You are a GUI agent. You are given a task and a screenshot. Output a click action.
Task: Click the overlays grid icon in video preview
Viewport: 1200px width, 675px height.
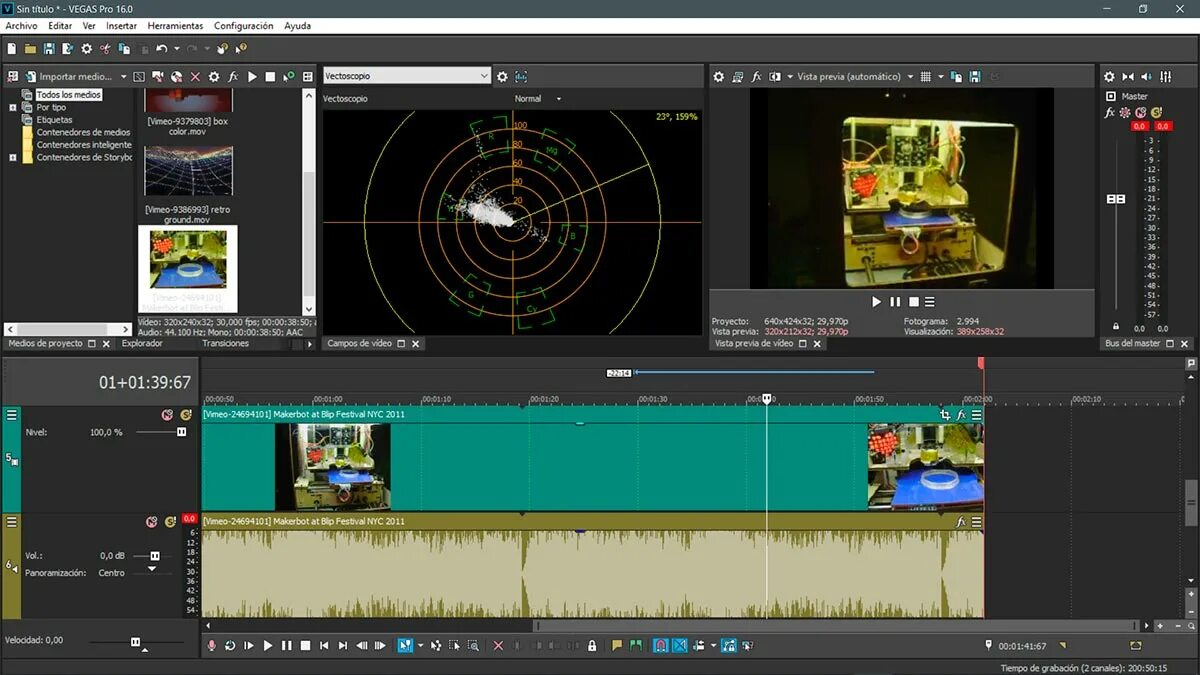[x=925, y=76]
